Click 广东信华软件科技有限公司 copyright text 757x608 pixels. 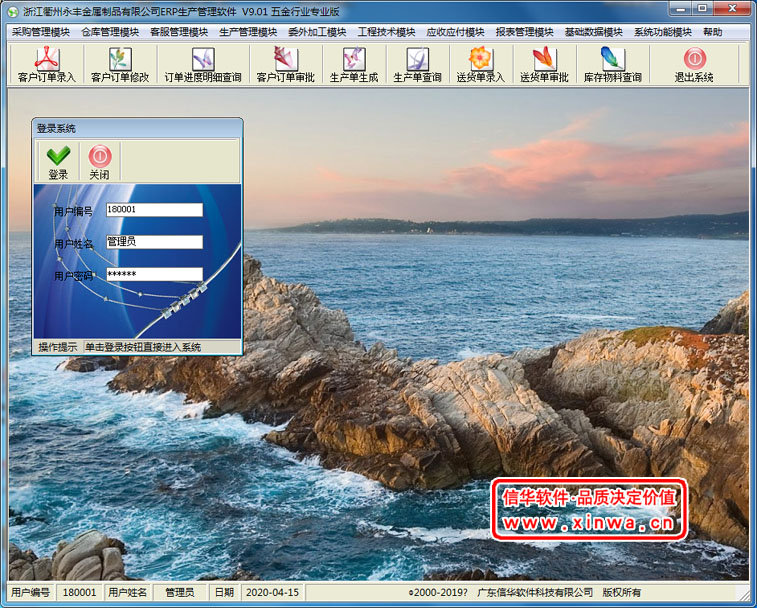point(534,592)
